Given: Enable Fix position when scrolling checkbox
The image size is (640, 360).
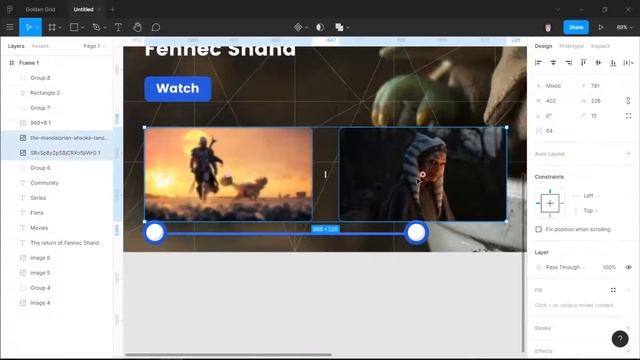Looking at the screenshot, I should click(x=538, y=229).
